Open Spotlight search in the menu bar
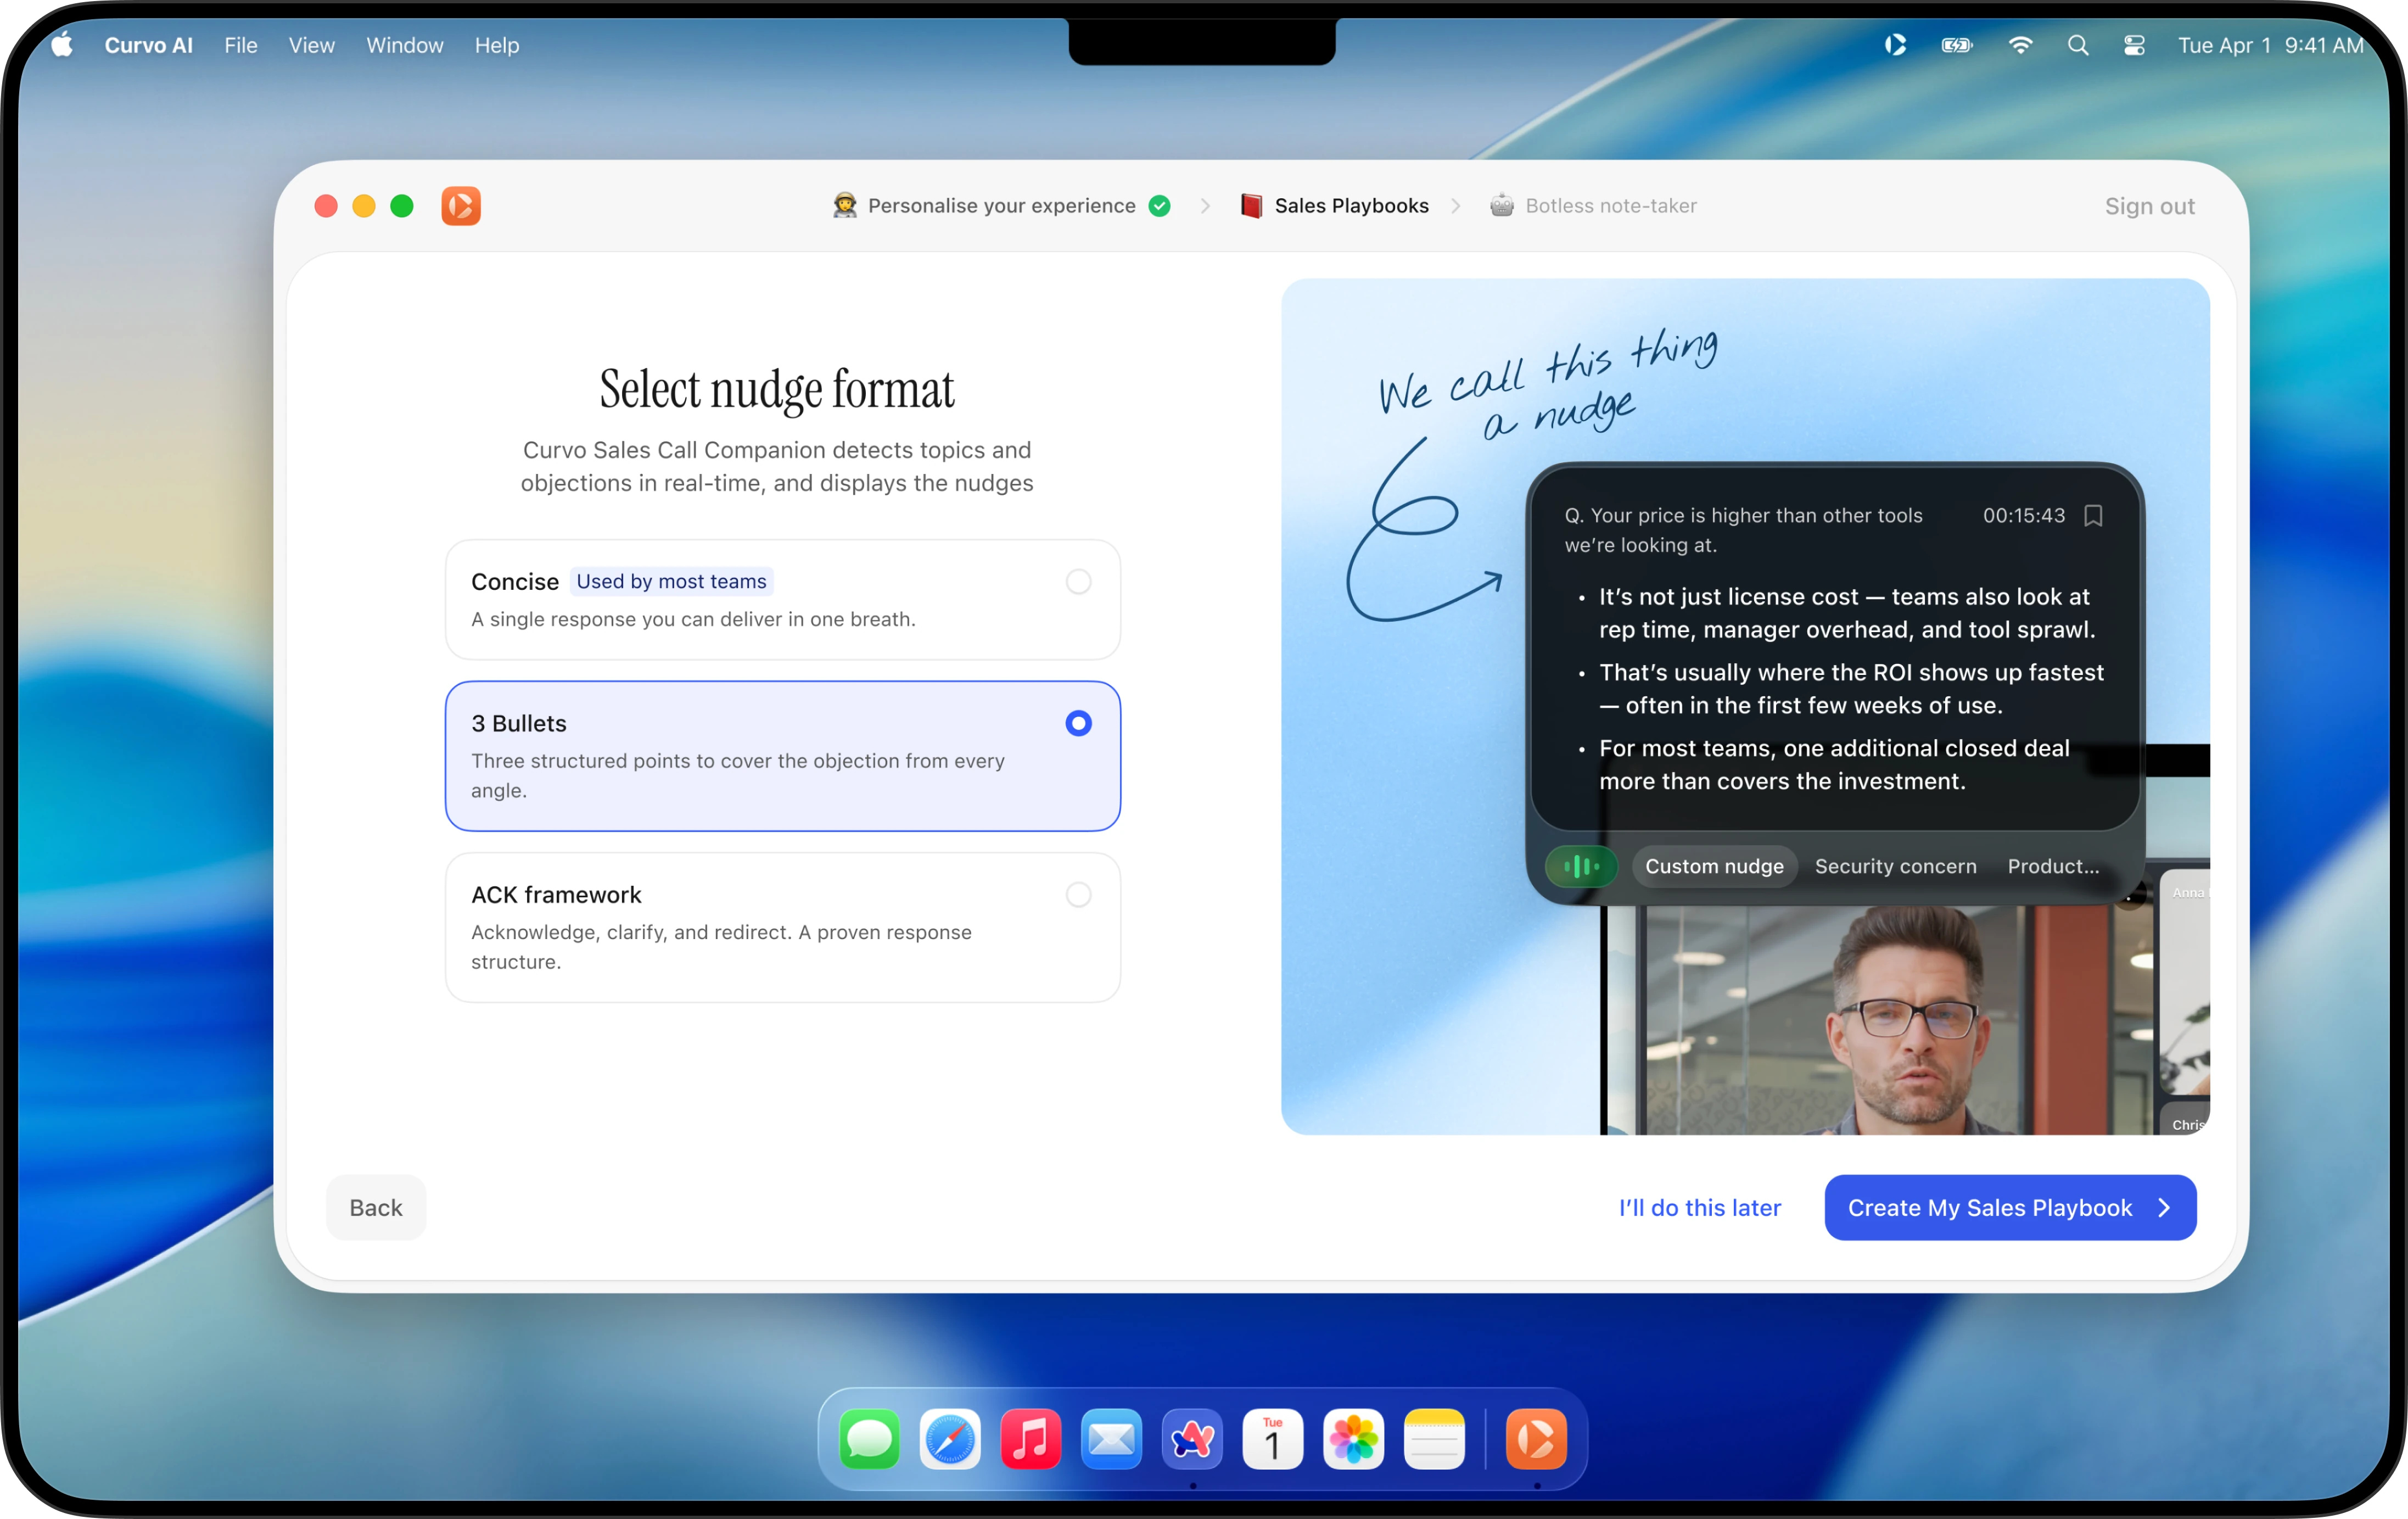The width and height of the screenshot is (2408, 1519). (x=2078, y=45)
